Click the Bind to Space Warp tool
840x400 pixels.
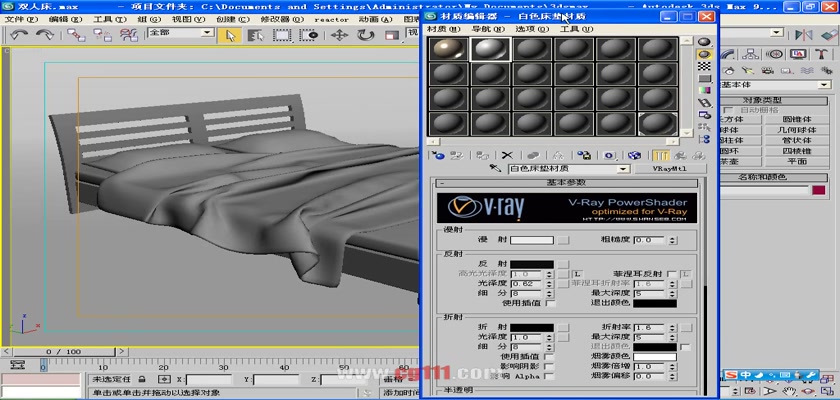(x=129, y=35)
